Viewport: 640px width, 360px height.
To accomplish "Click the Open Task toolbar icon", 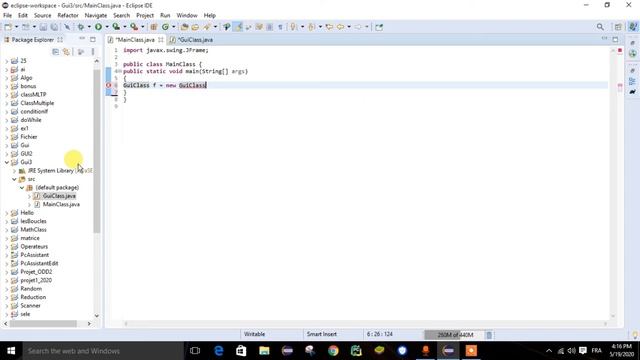I will coord(195,27).
